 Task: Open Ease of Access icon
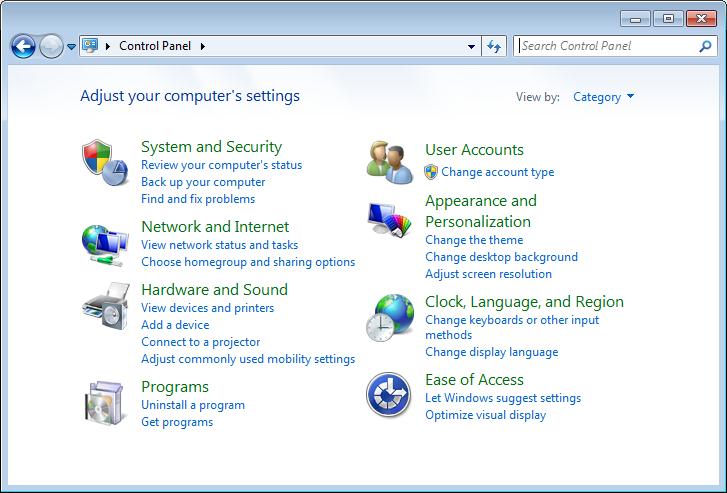[x=389, y=395]
